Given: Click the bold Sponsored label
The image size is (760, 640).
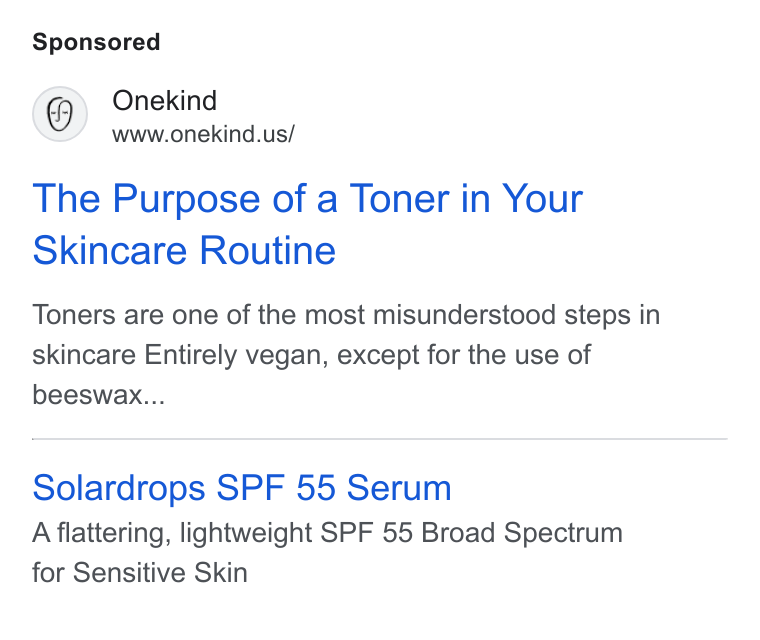Looking at the screenshot, I should [96, 42].
